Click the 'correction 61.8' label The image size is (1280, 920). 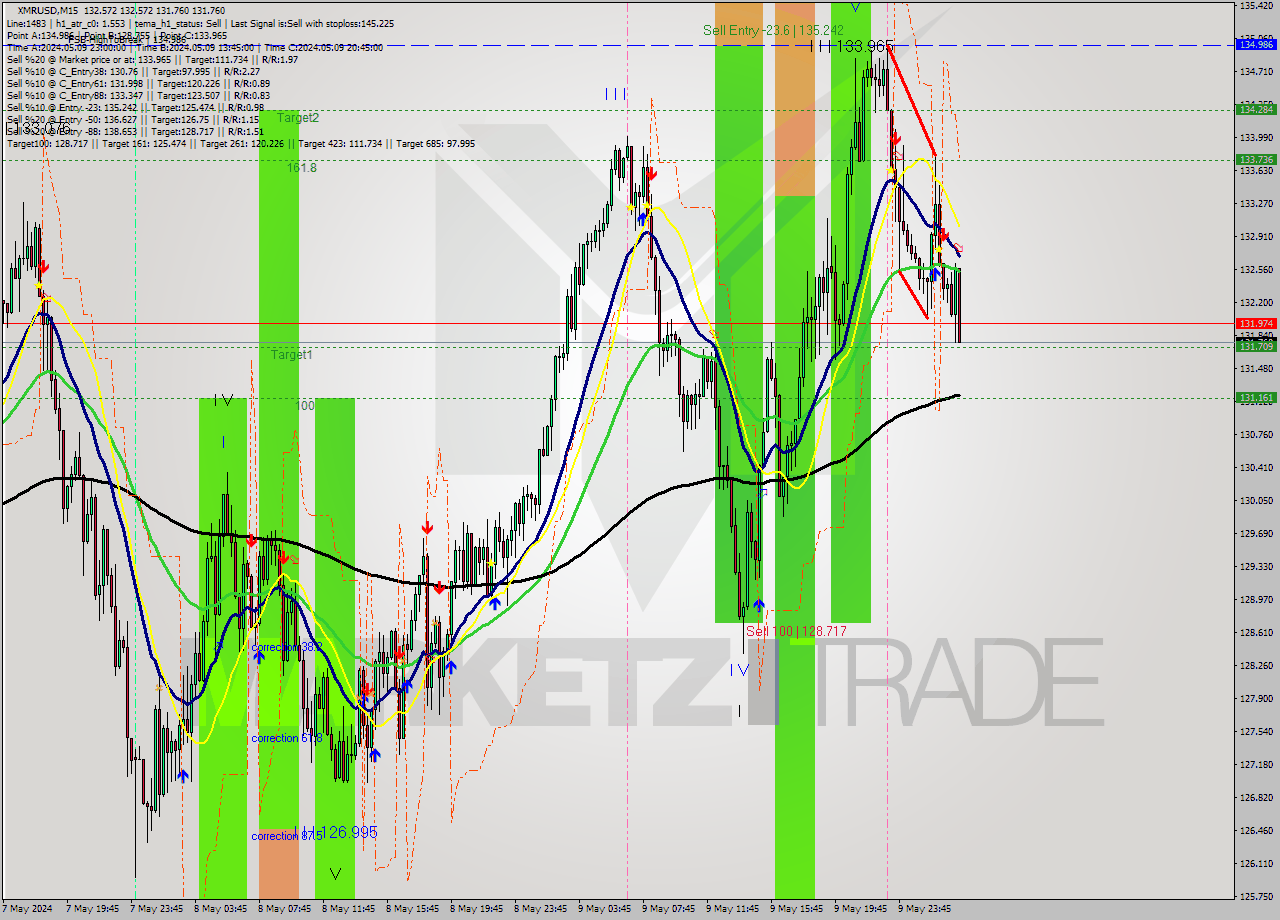[x=286, y=738]
